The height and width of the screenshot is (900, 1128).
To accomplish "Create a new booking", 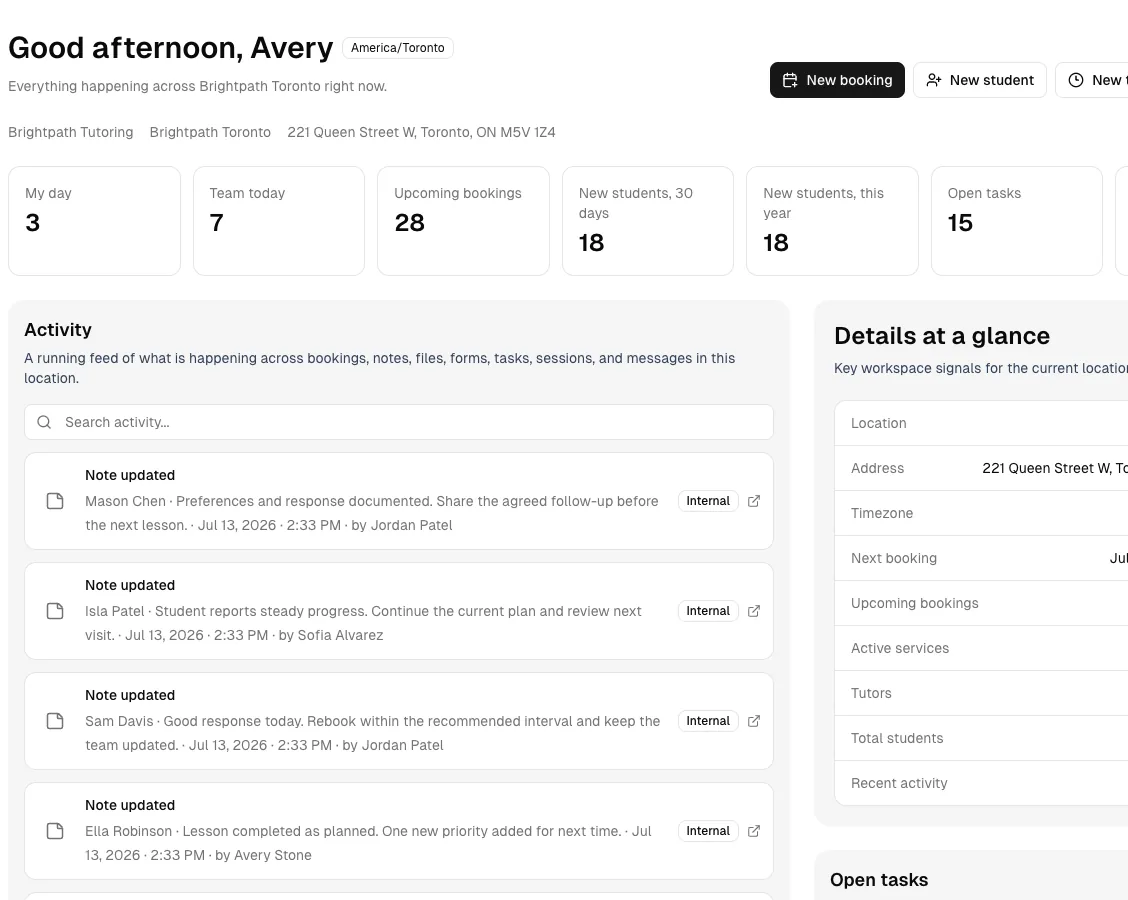I will coord(837,80).
